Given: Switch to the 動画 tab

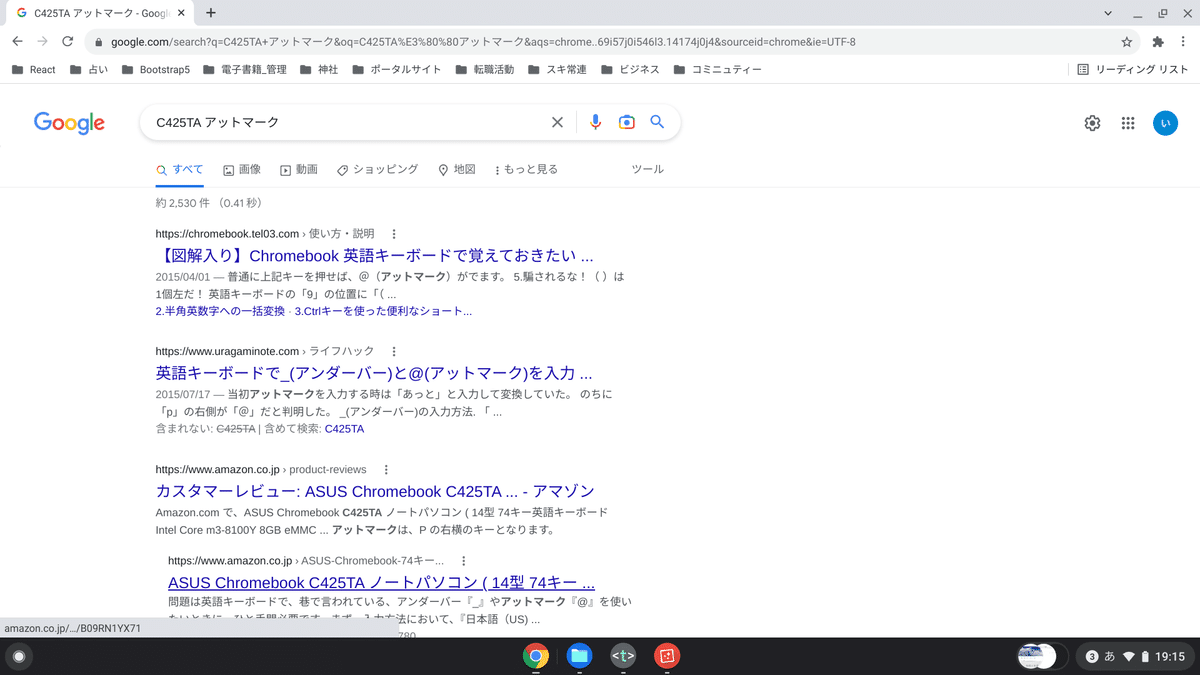Looking at the screenshot, I should [299, 170].
